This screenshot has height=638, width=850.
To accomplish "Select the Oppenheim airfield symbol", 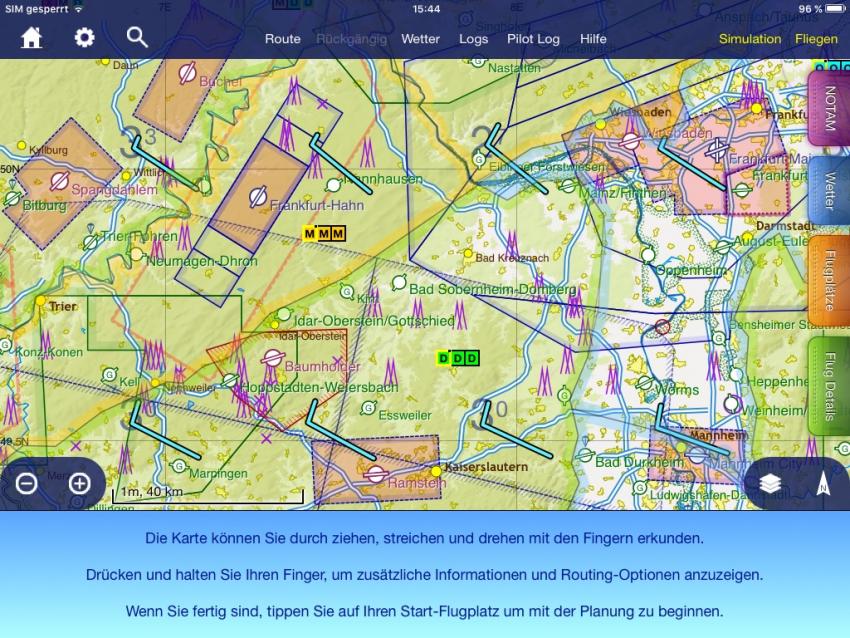I will [648, 254].
